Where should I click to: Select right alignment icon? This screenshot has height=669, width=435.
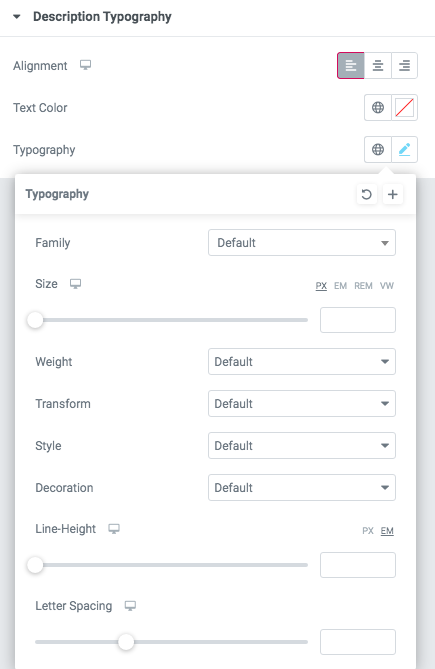click(404, 66)
